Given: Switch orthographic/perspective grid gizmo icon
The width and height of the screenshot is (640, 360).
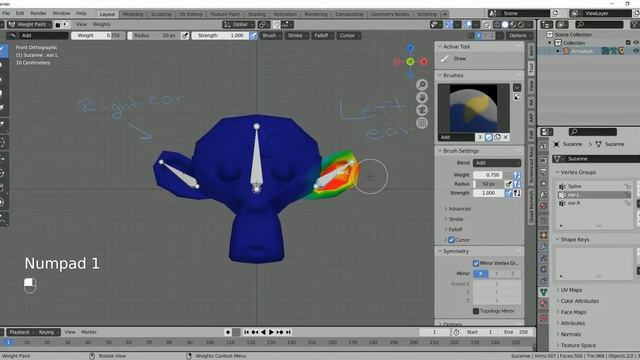Looking at the screenshot, I should click(x=422, y=122).
